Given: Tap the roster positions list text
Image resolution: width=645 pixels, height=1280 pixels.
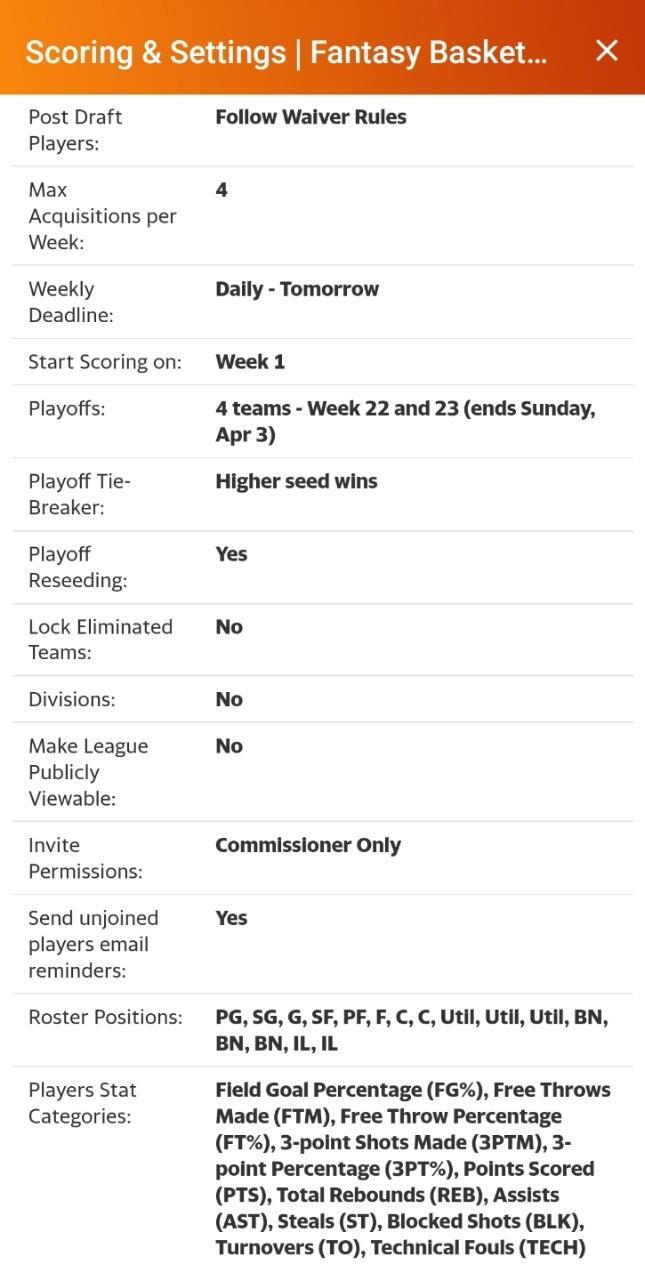Looking at the screenshot, I should [x=411, y=1030].
